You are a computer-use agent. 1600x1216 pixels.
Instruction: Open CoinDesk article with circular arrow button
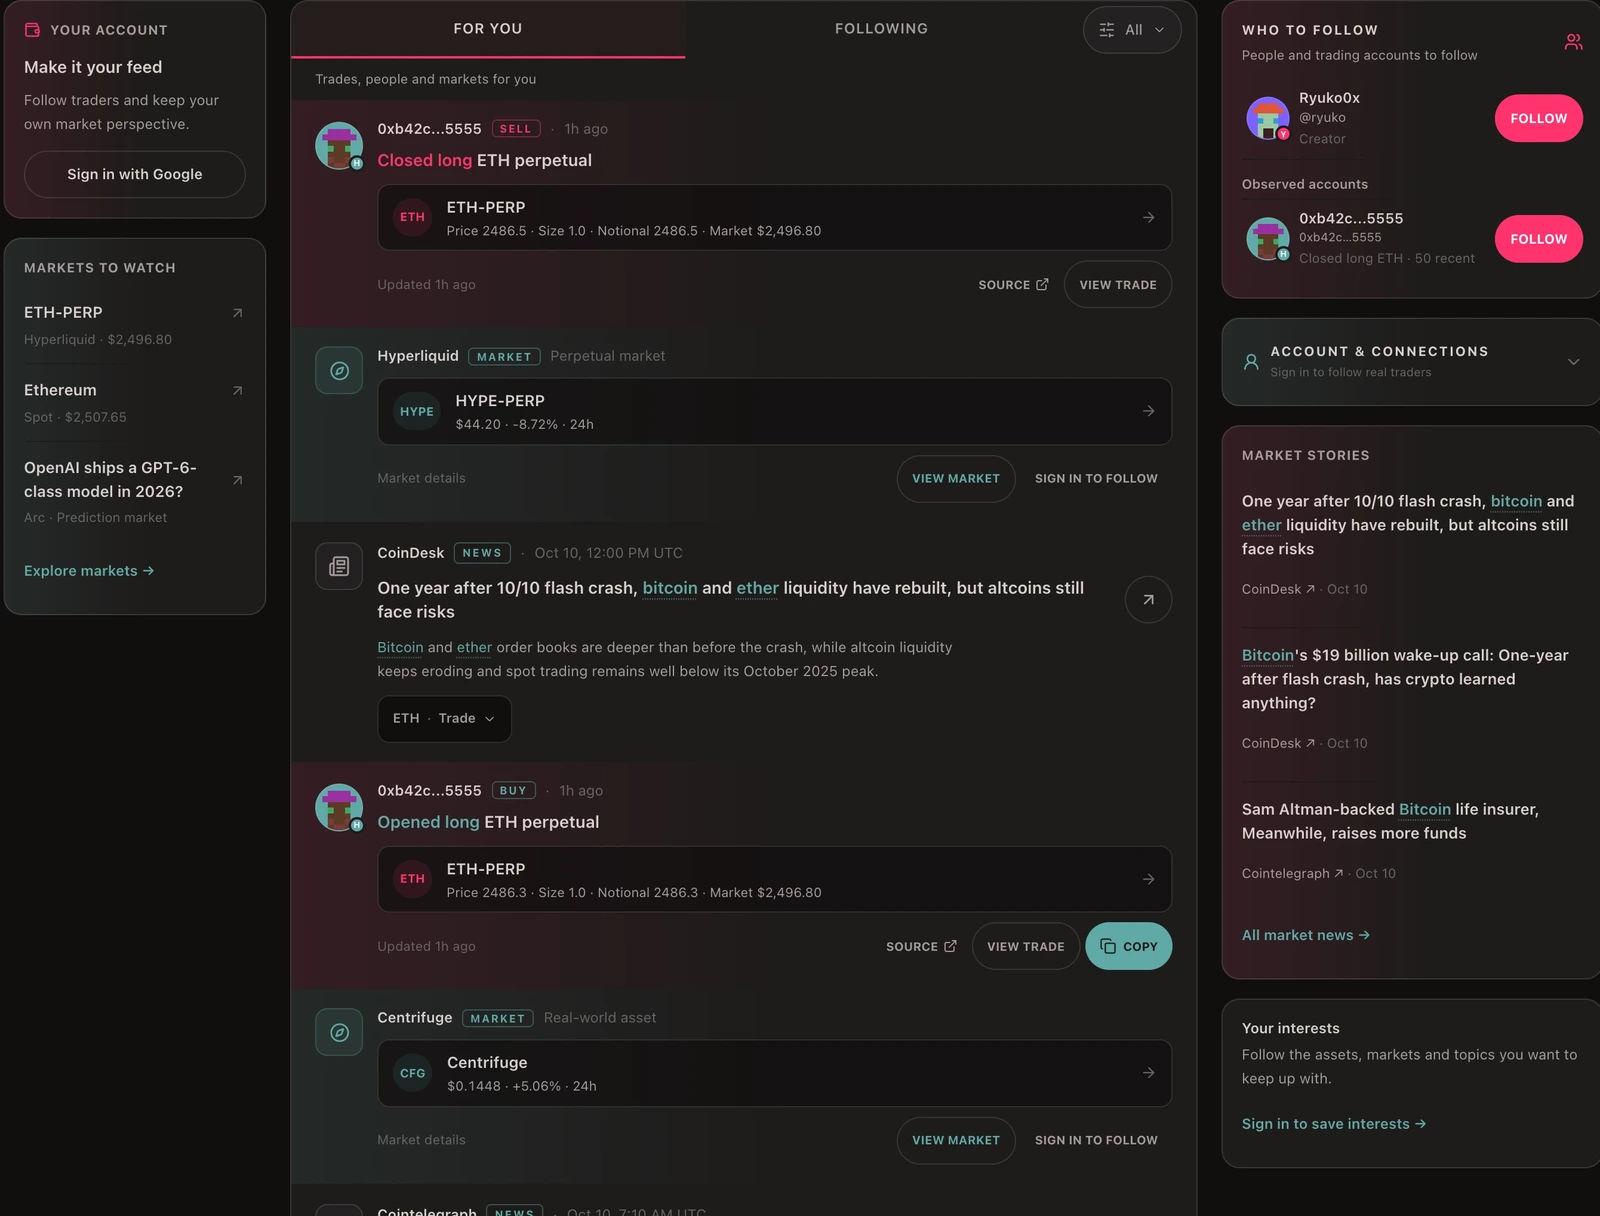[x=1148, y=600]
